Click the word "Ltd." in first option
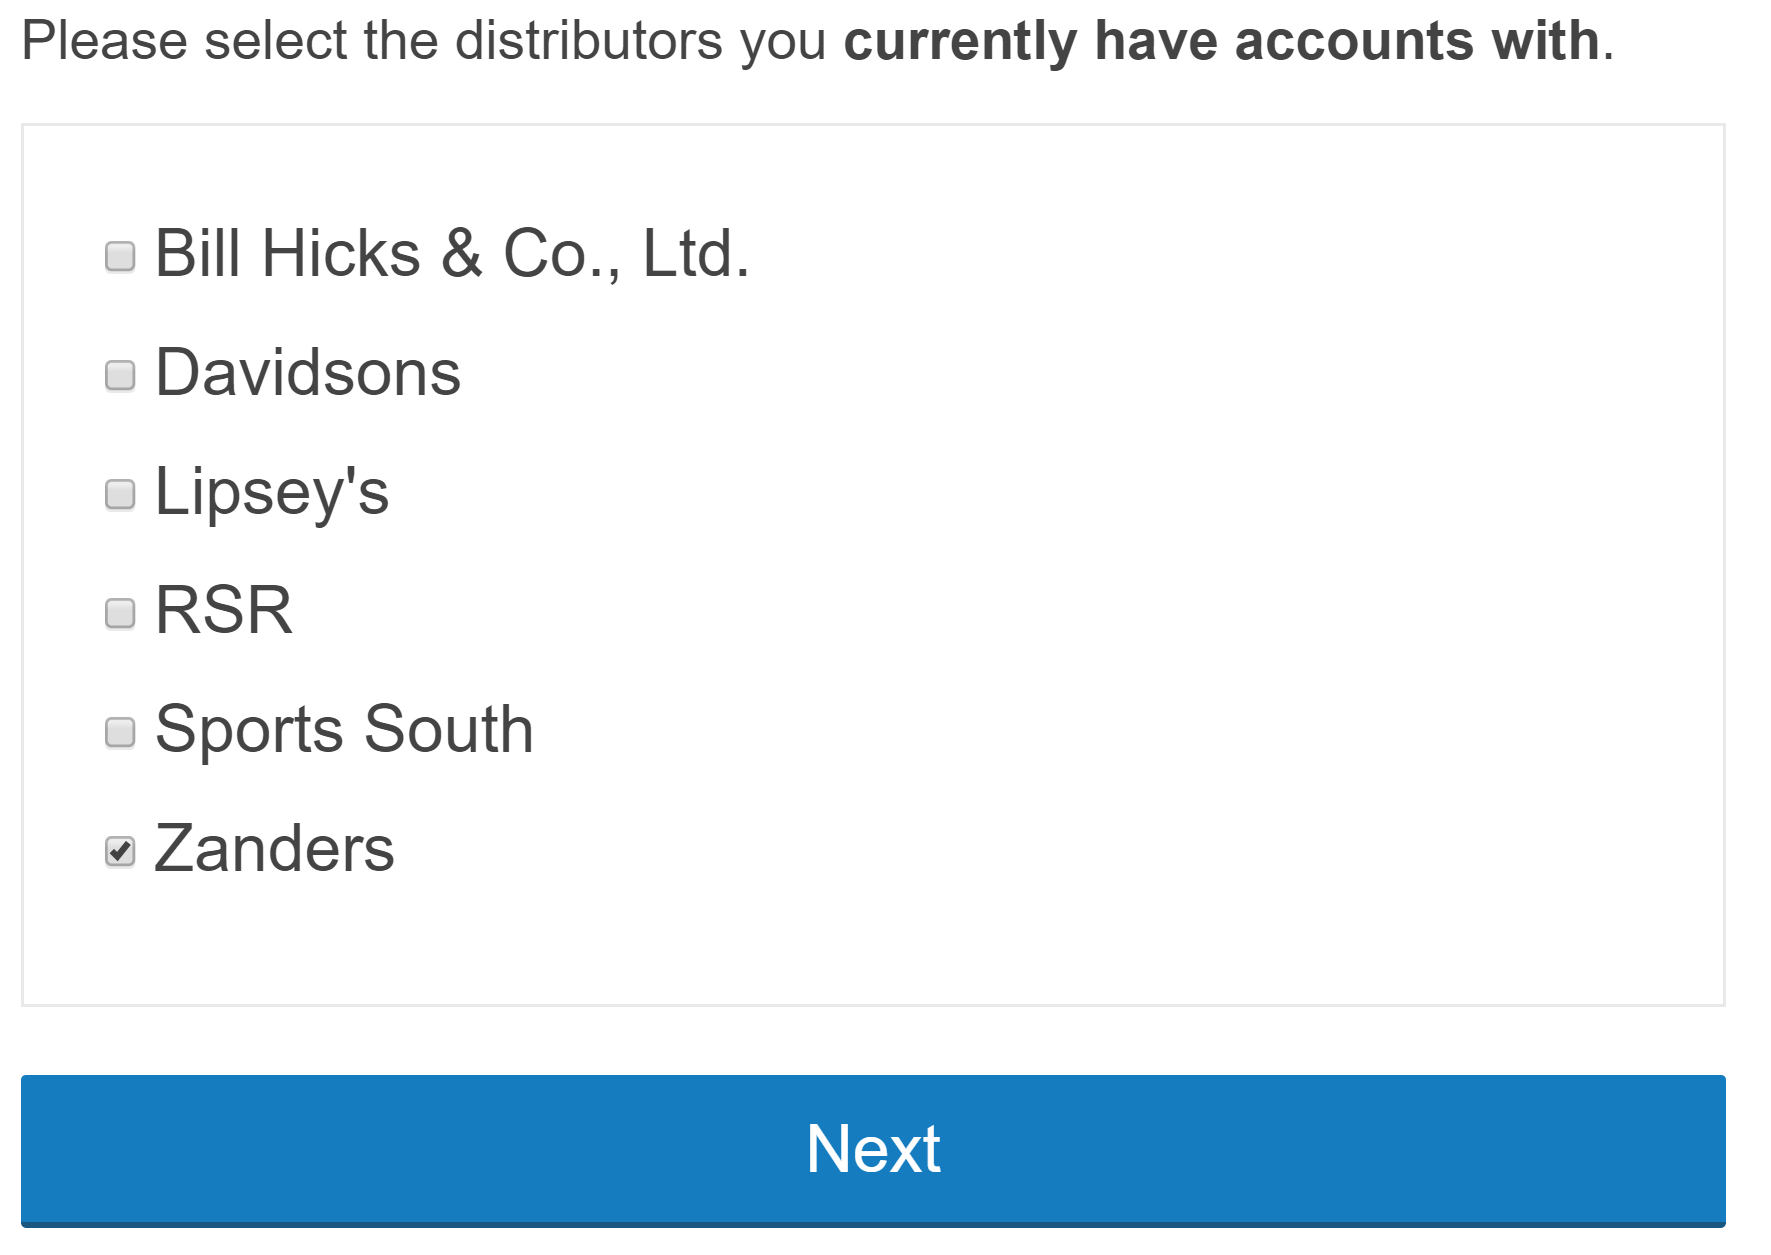Image resolution: width=1771 pixels, height=1255 pixels. pyautogui.click(x=696, y=254)
